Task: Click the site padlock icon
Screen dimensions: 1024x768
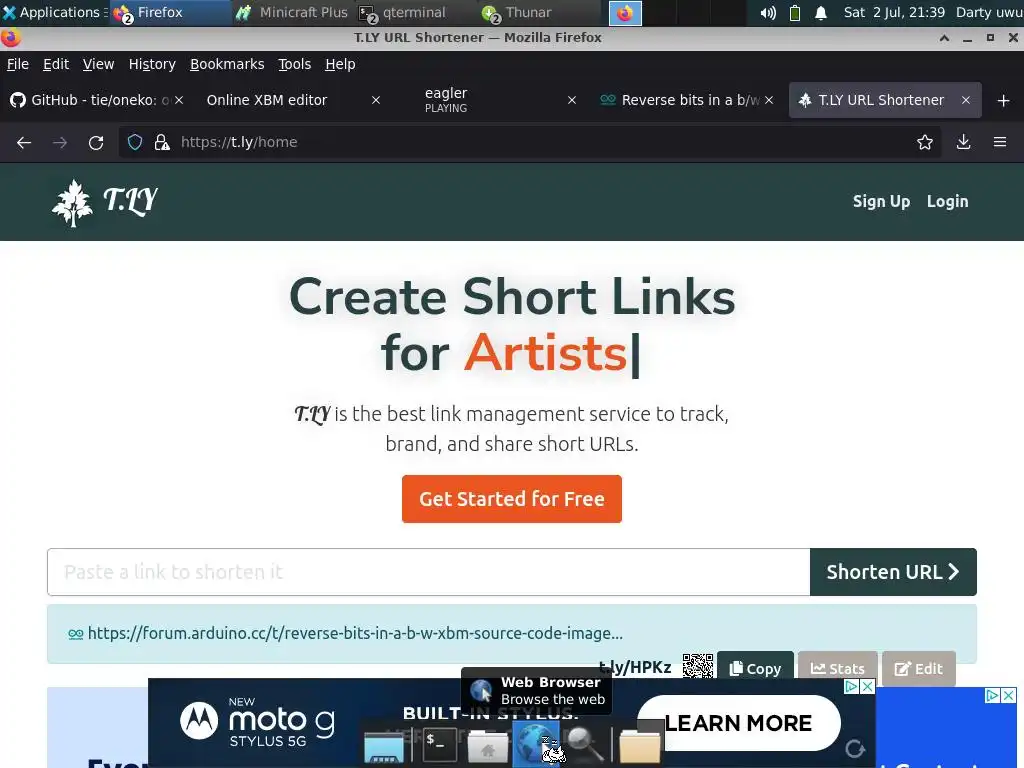Action: click(161, 142)
